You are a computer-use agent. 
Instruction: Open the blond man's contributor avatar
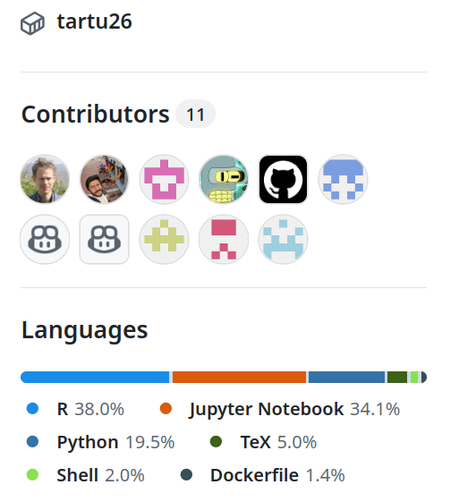click(x=45, y=179)
